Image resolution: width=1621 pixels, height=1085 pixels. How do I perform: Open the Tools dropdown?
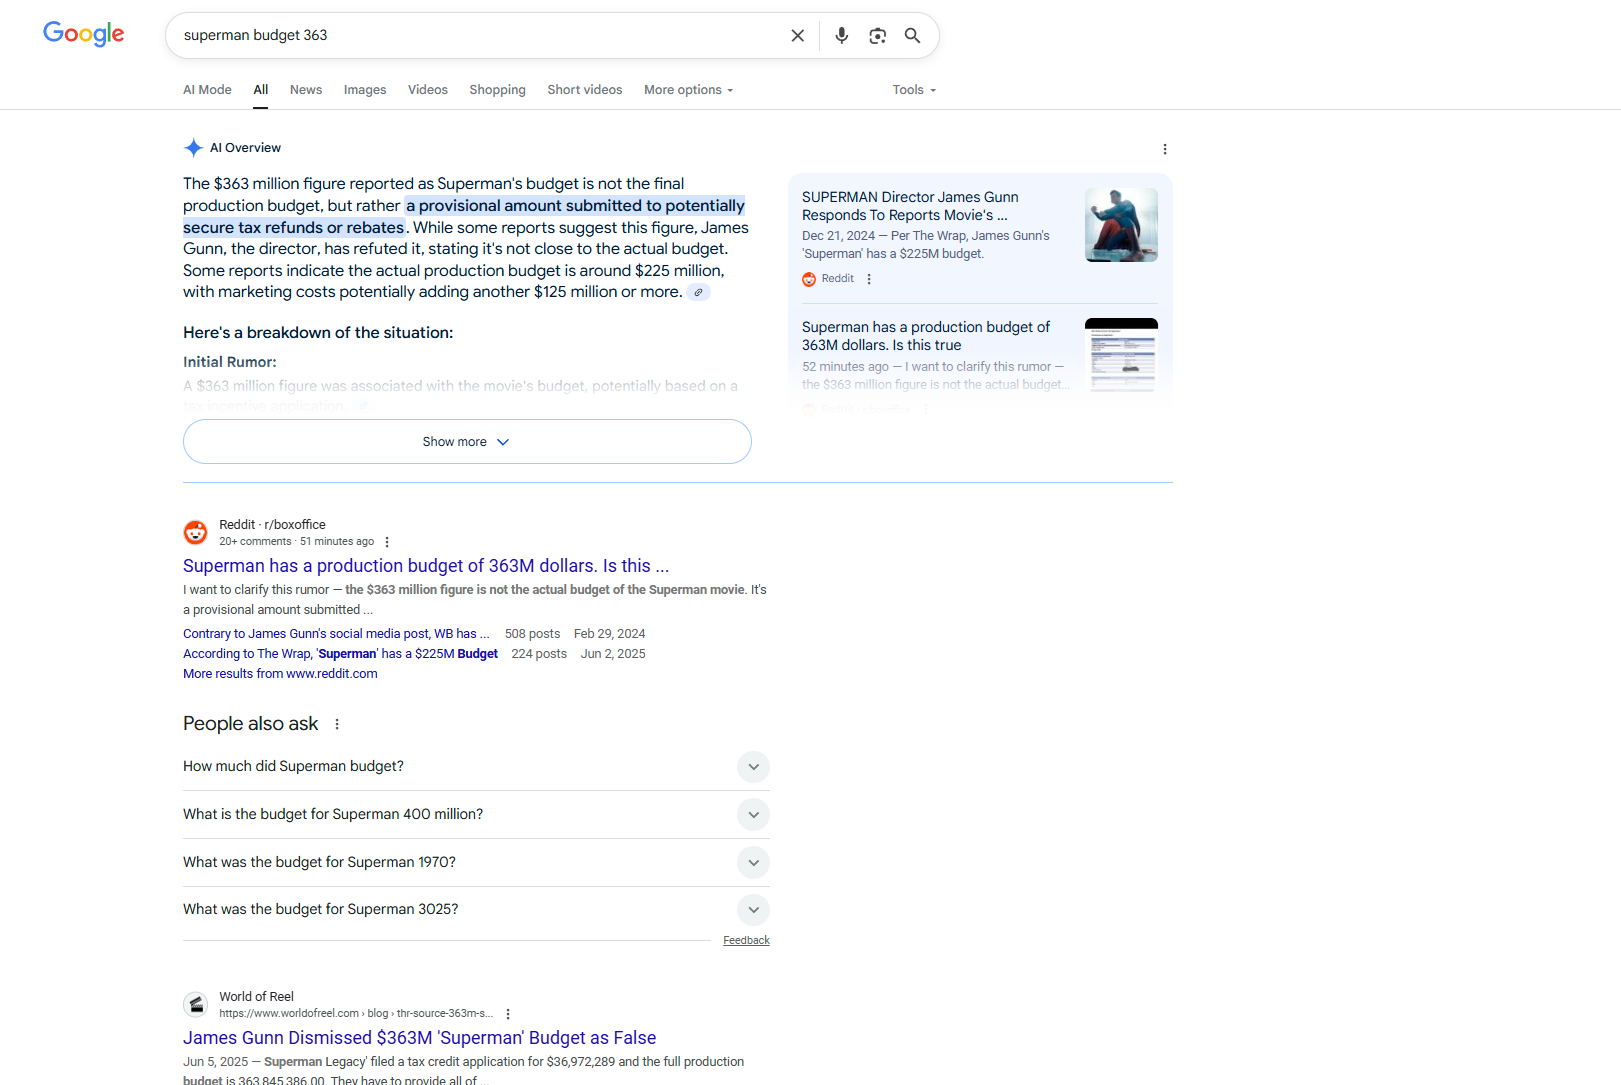point(915,90)
